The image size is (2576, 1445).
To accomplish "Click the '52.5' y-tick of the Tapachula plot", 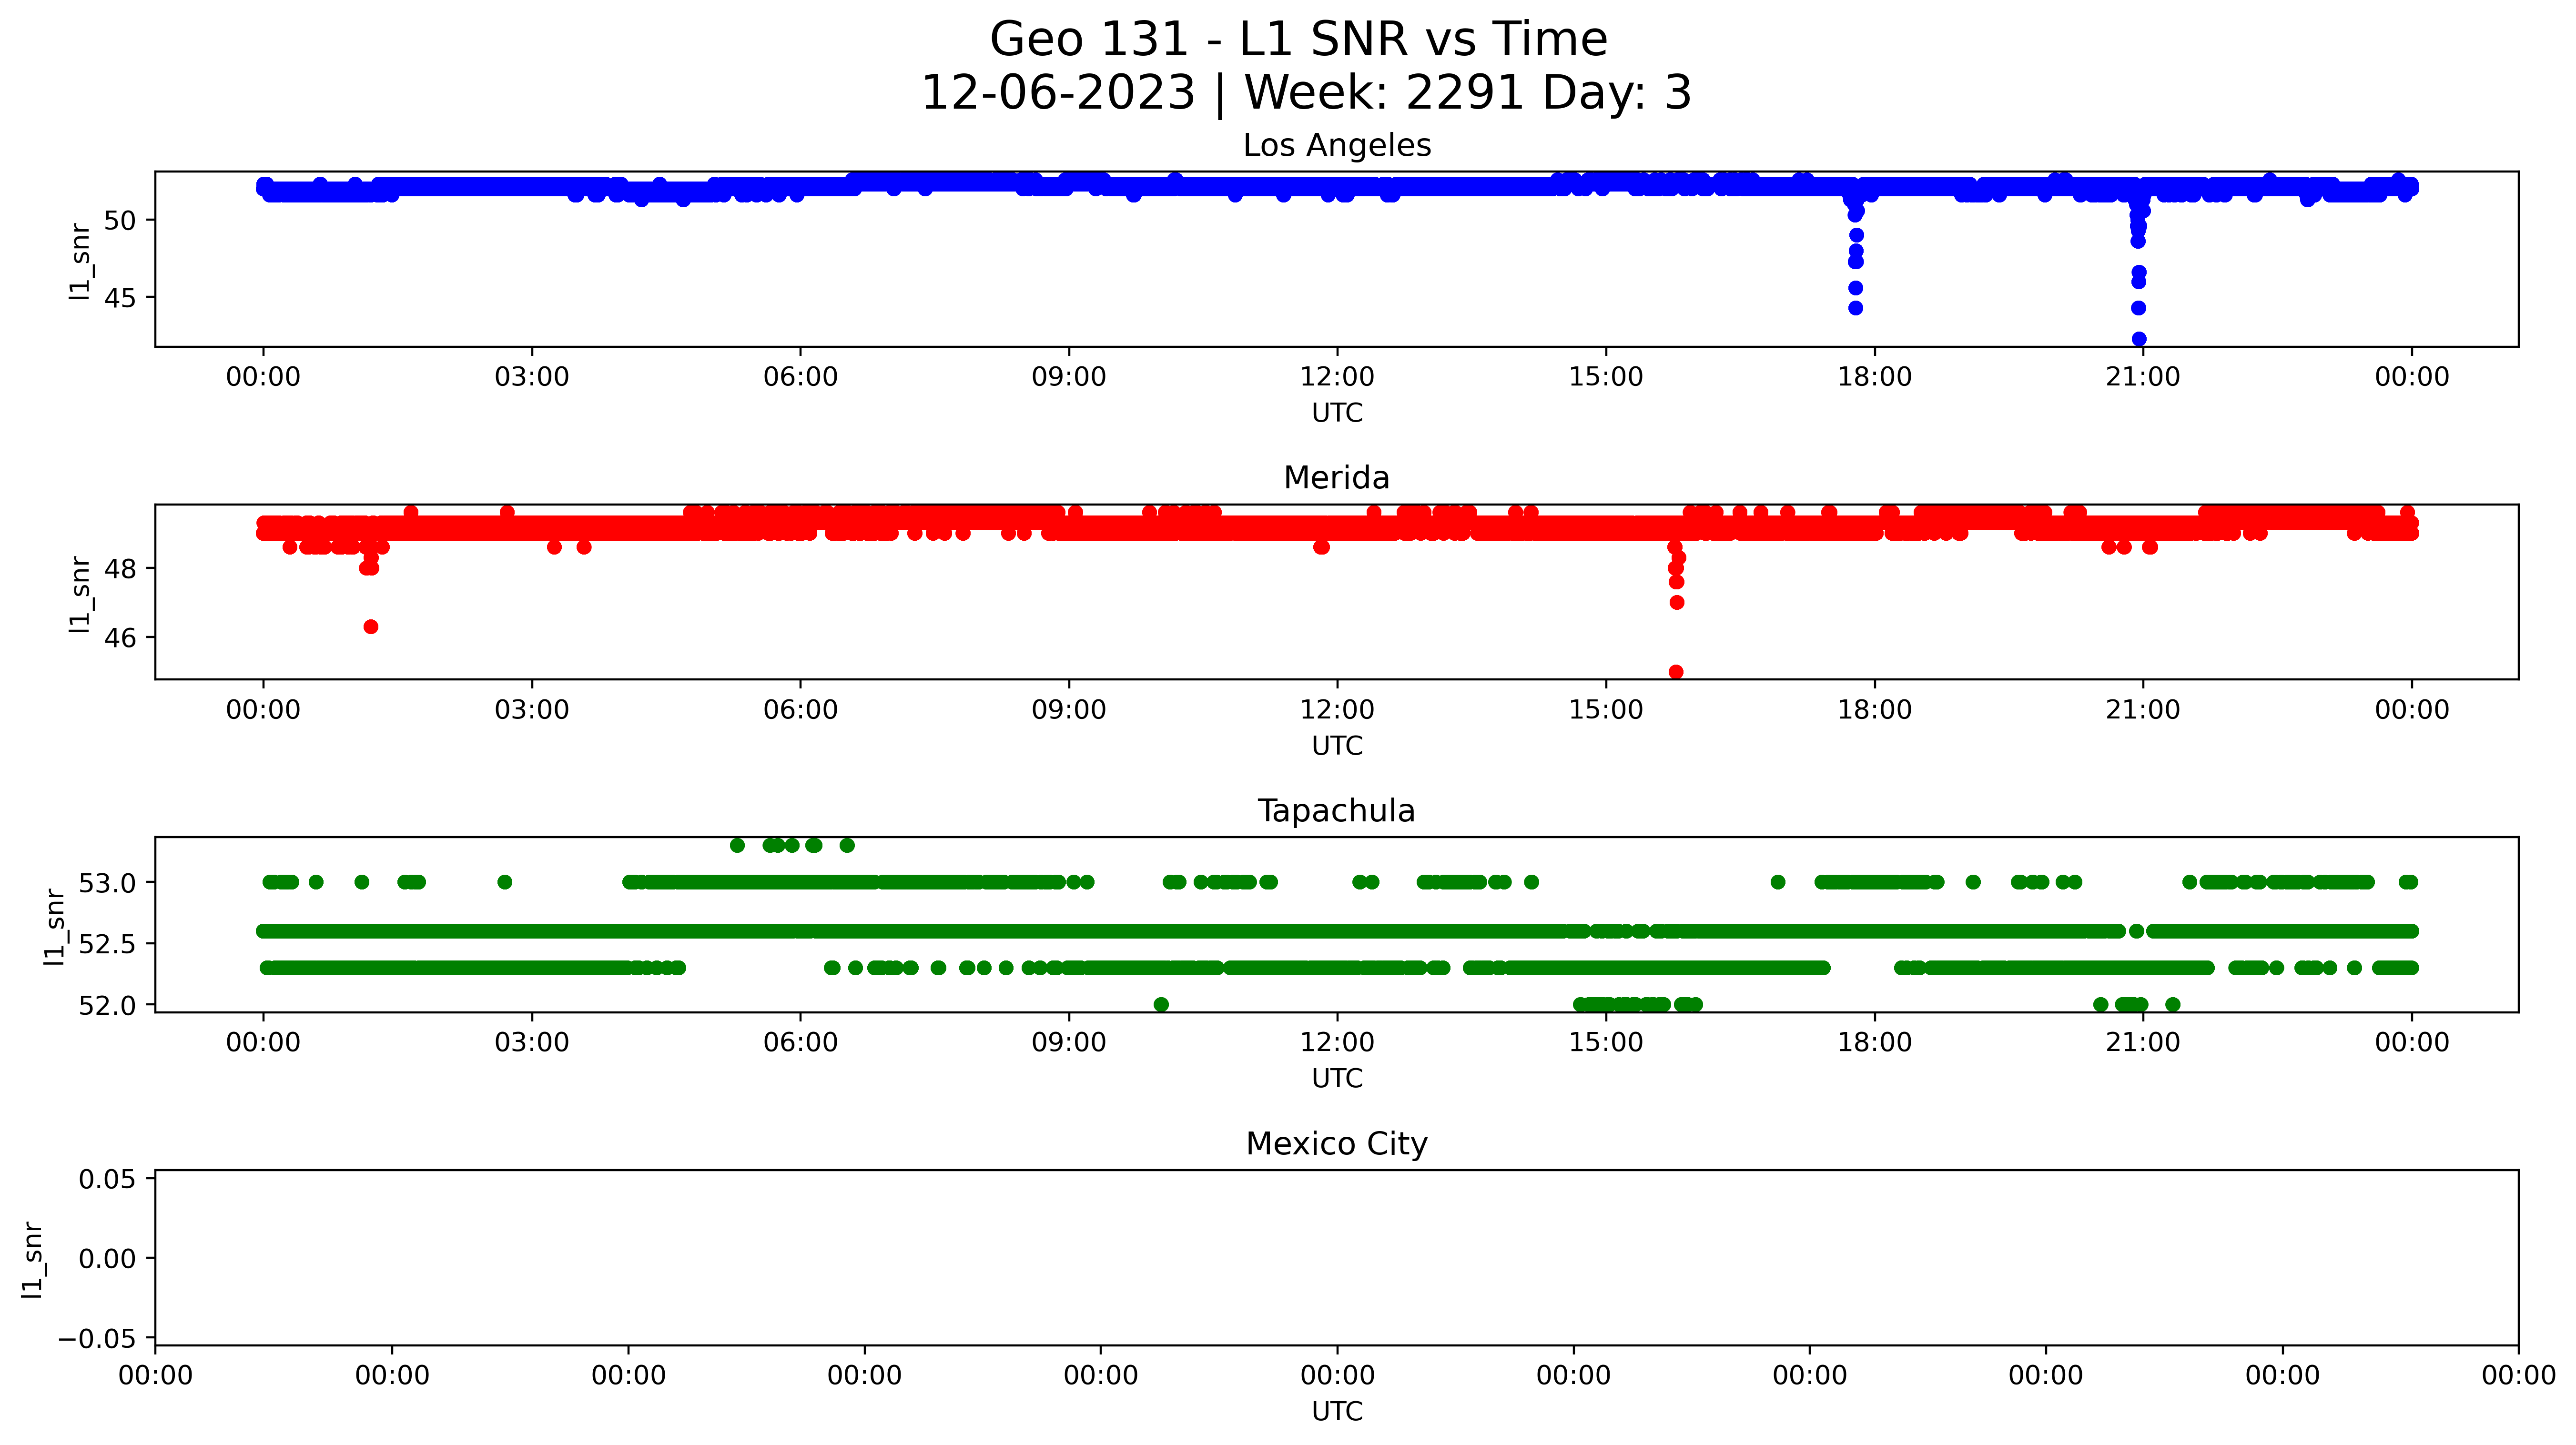I will [x=108, y=944].
